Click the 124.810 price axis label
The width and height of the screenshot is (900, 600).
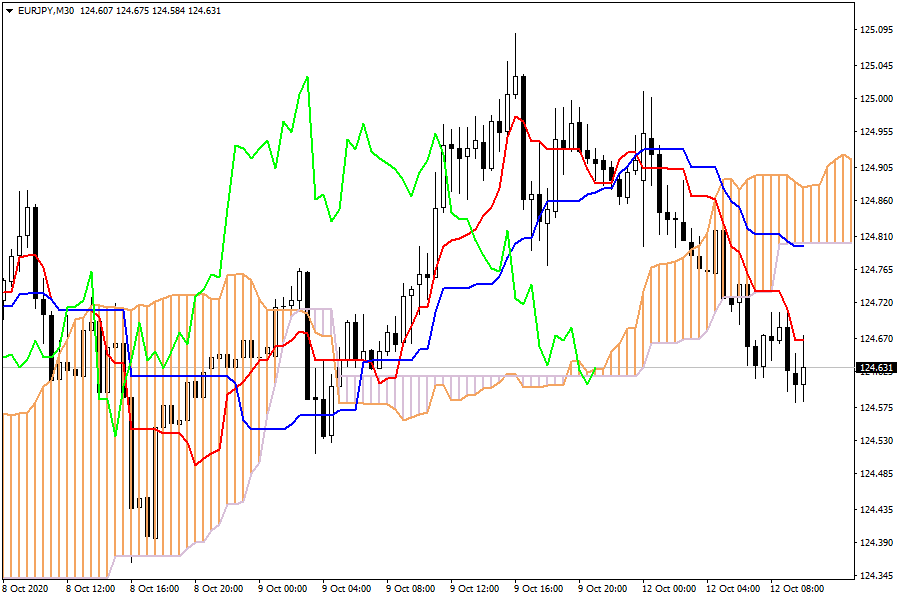(x=876, y=237)
